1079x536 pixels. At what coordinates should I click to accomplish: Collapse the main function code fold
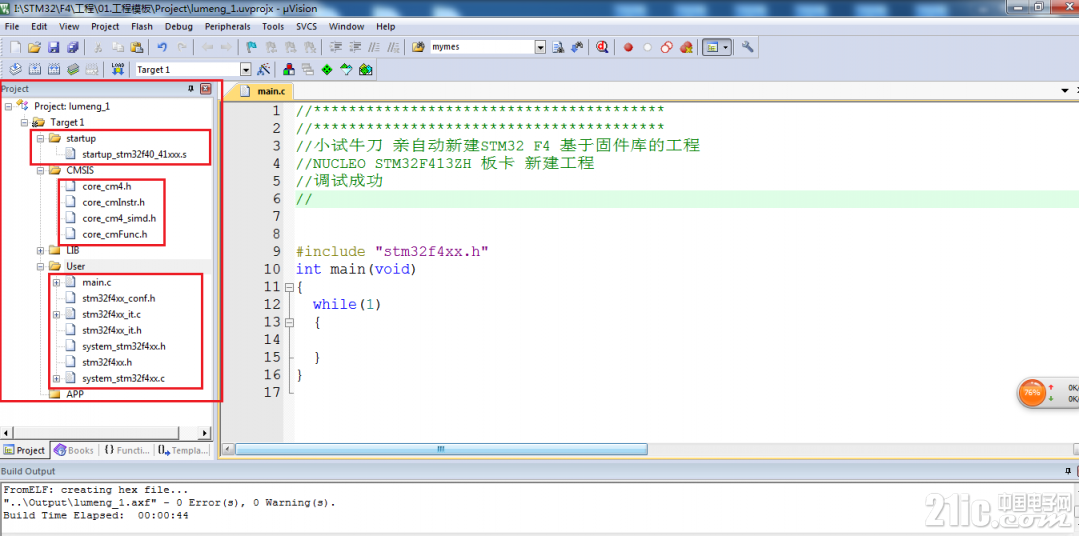[289, 286]
